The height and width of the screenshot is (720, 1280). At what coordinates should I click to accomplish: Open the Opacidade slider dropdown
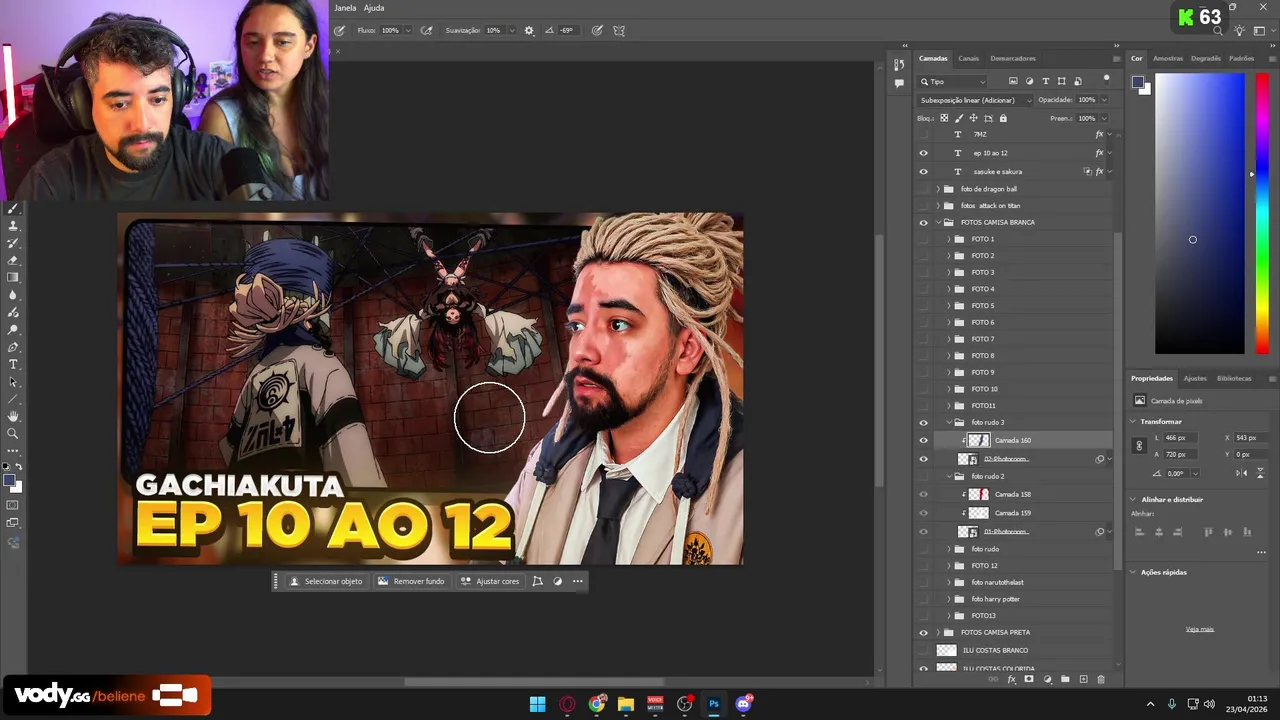(1104, 100)
